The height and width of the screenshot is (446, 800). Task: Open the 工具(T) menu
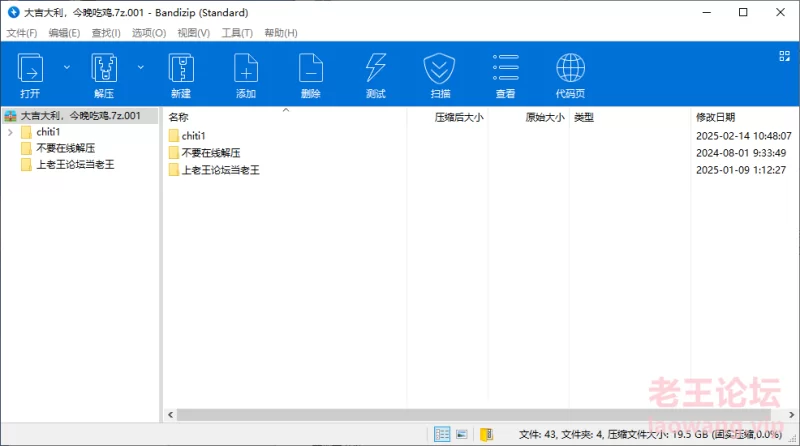coord(237,33)
